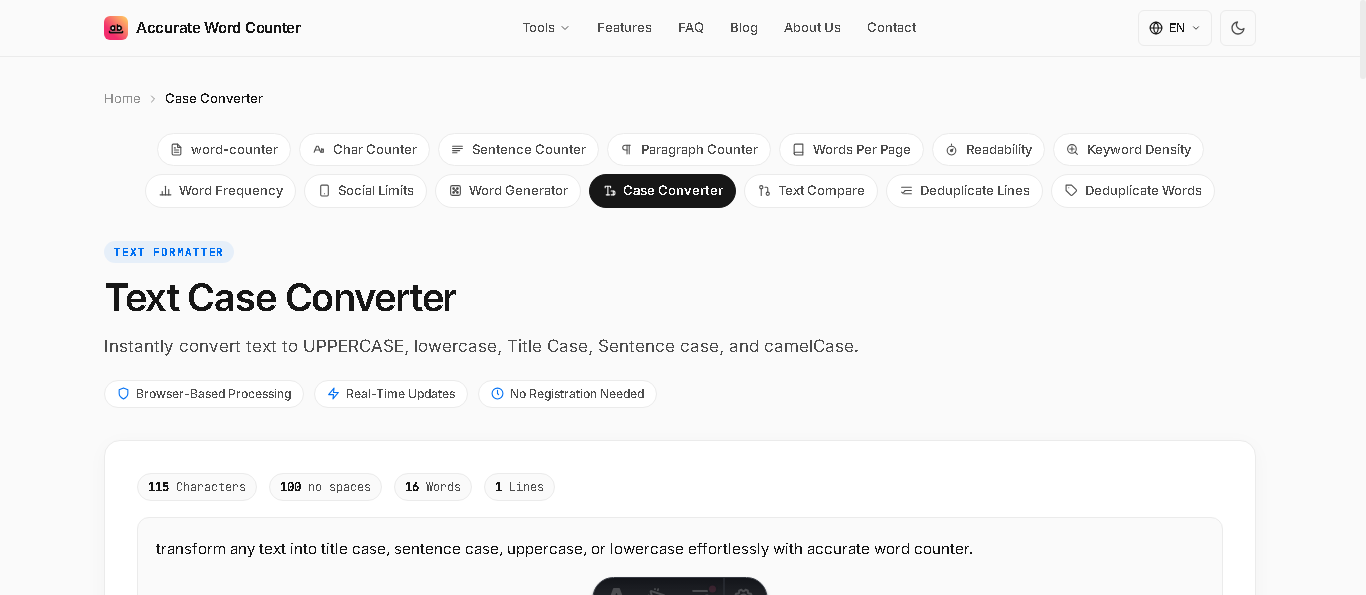The height and width of the screenshot is (595, 1366).
Task: Open the Text Compare tool
Action: (x=811, y=191)
